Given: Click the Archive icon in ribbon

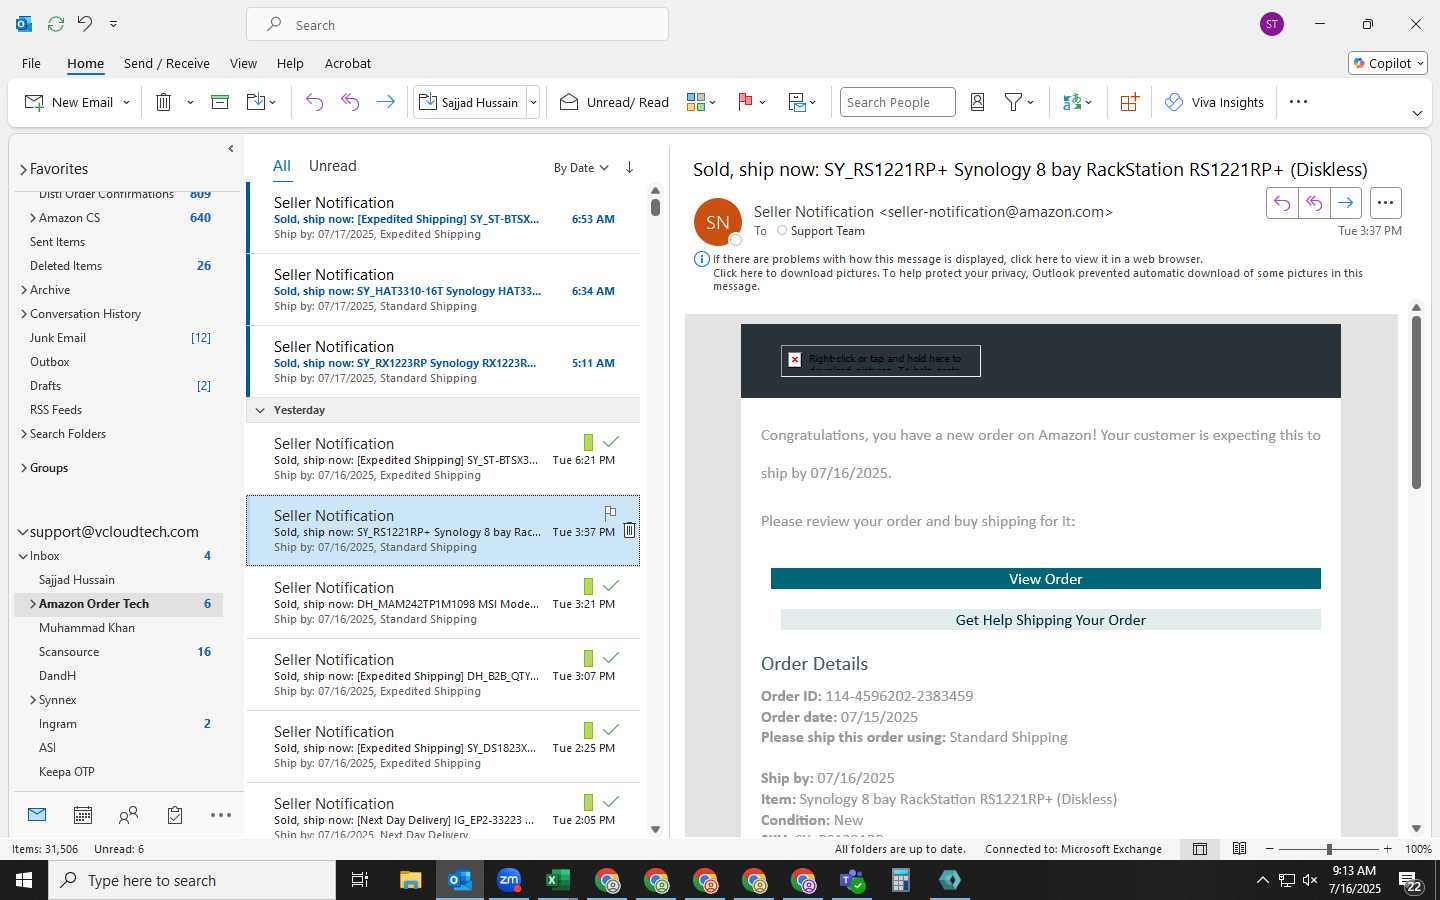Looking at the screenshot, I should pyautogui.click(x=220, y=102).
